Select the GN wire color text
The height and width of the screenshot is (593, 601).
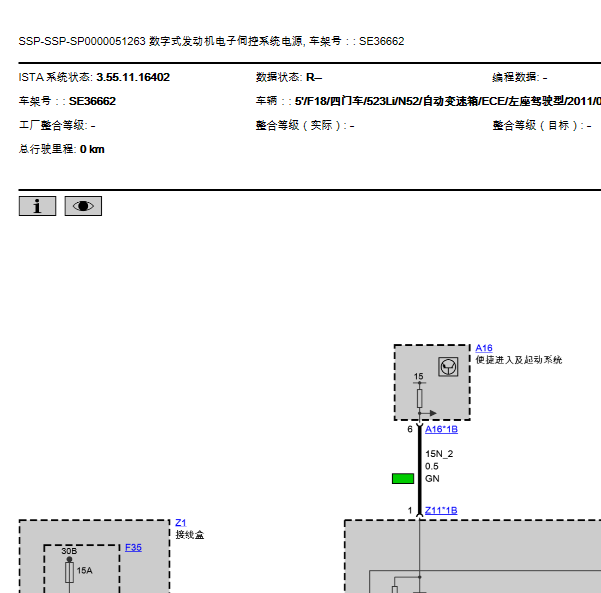click(x=432, y=478)
